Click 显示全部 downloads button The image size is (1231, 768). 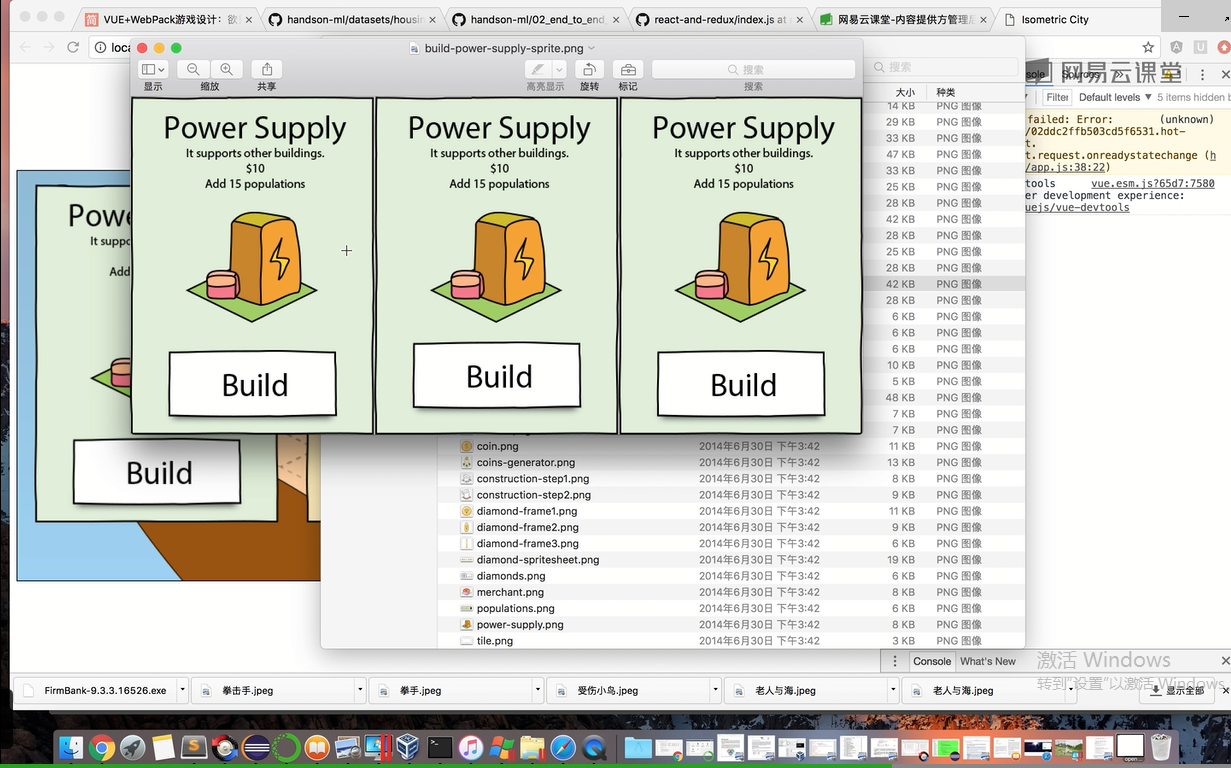point(1176,690)
